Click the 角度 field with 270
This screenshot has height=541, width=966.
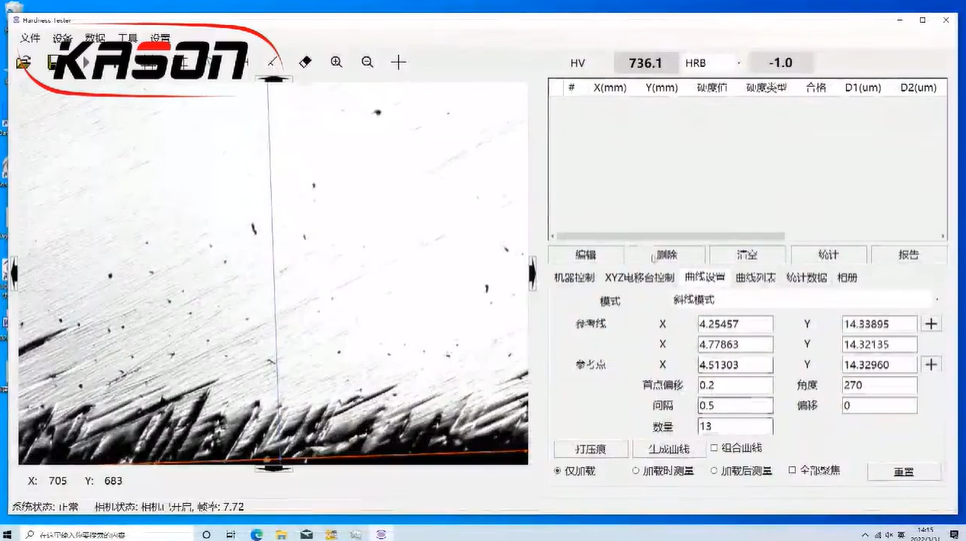point(879,385)
